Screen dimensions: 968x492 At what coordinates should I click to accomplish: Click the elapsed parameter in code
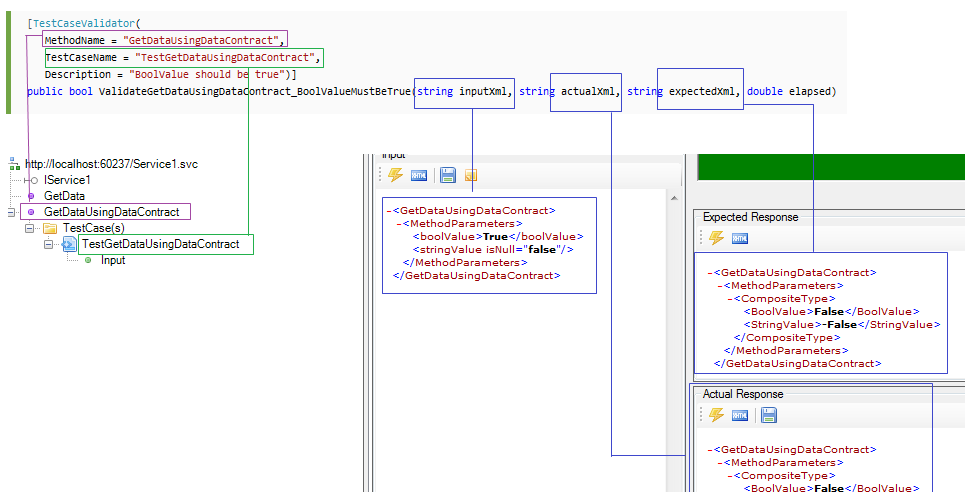tap(809, 91)
